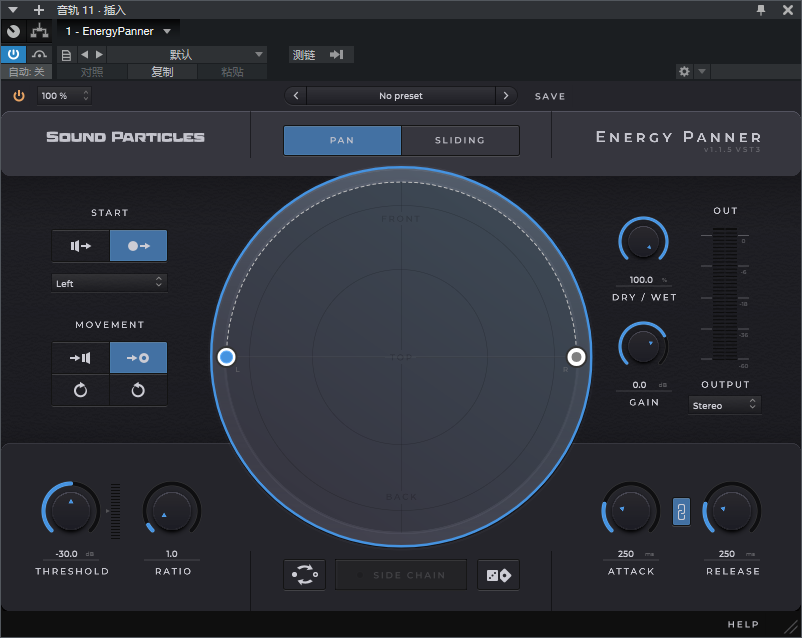Click the dice randomize icon

click(499, 575)
